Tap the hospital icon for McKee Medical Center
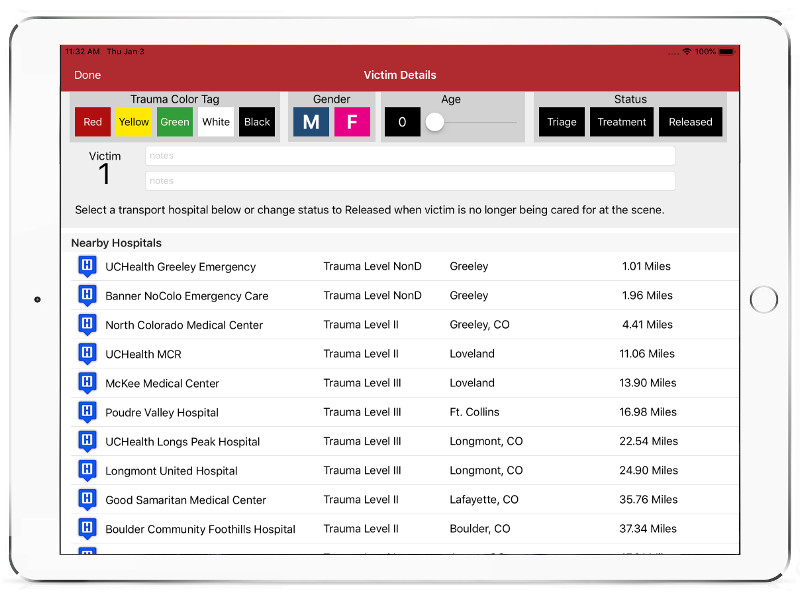 pyautogui.click(x=87, y=382)
